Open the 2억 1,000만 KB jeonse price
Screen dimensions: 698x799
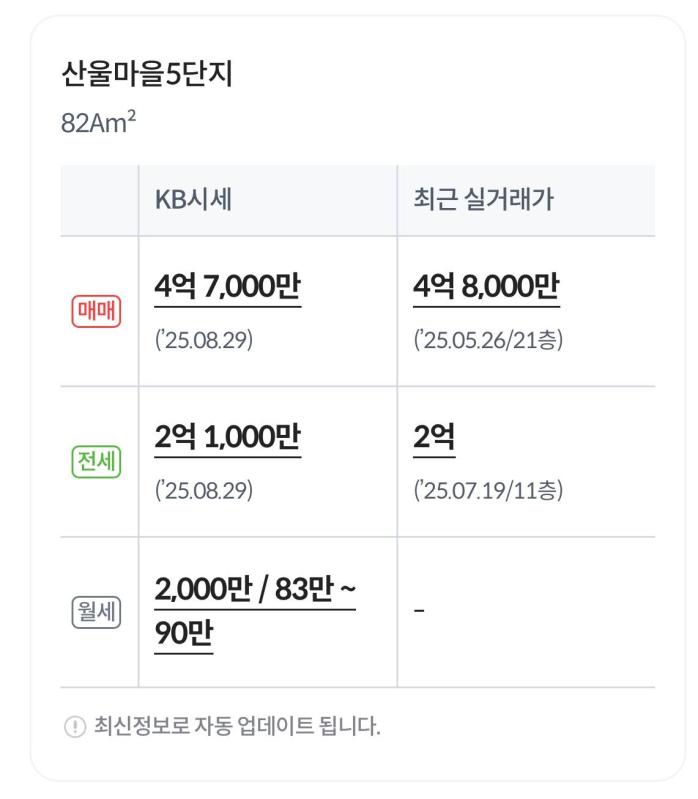pyautogui.click(x=228, y=438)
